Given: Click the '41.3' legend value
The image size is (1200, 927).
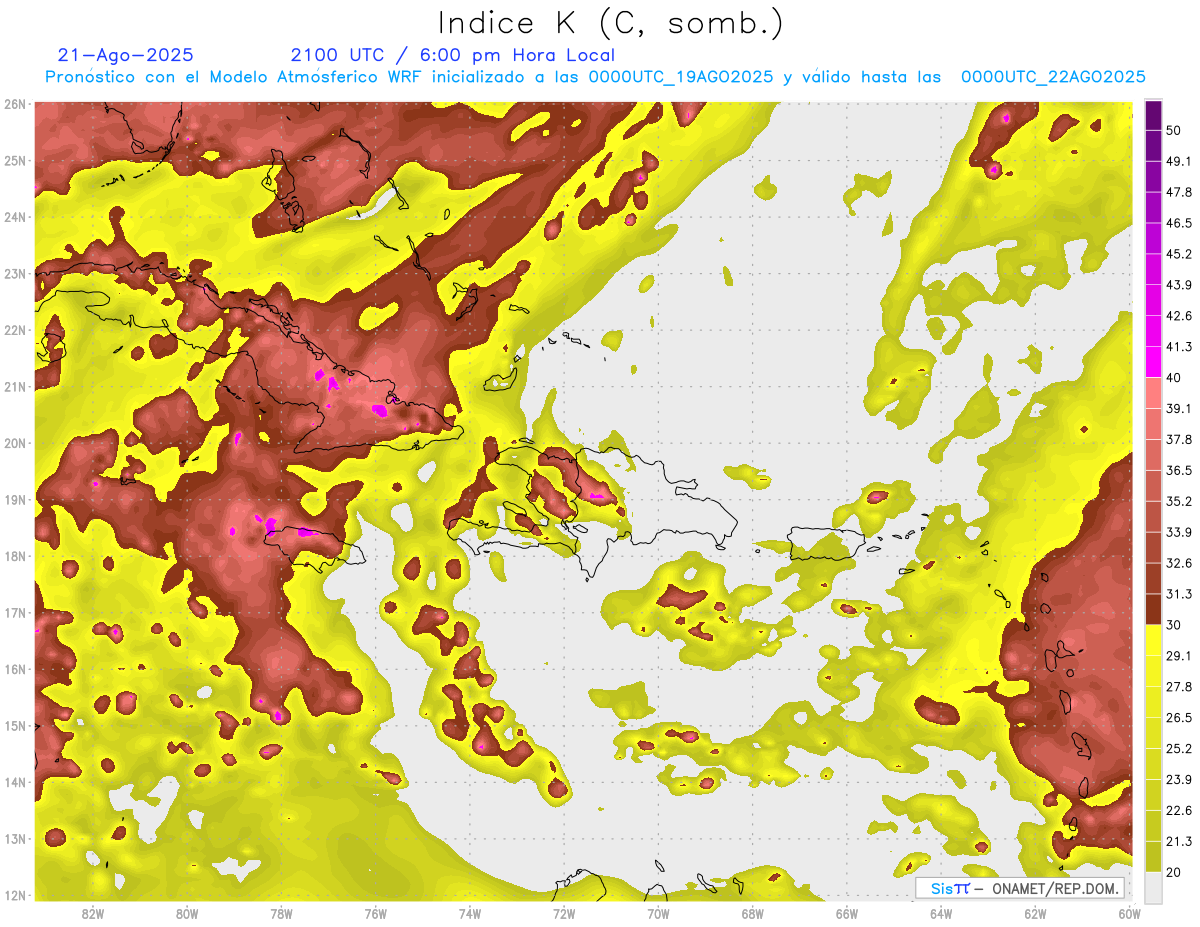Looking at the screenshot, I should [x=1179, y=347].
